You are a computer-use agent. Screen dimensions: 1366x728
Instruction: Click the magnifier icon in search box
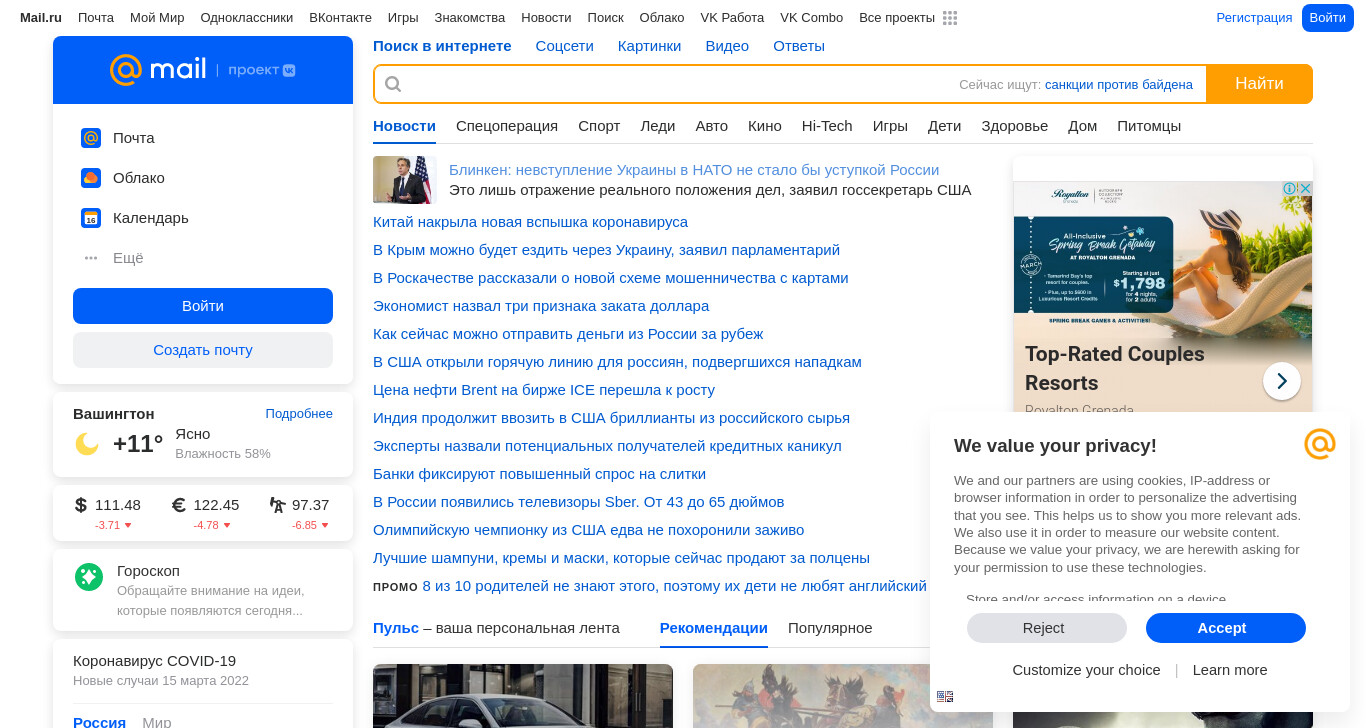tap(393, 84)
